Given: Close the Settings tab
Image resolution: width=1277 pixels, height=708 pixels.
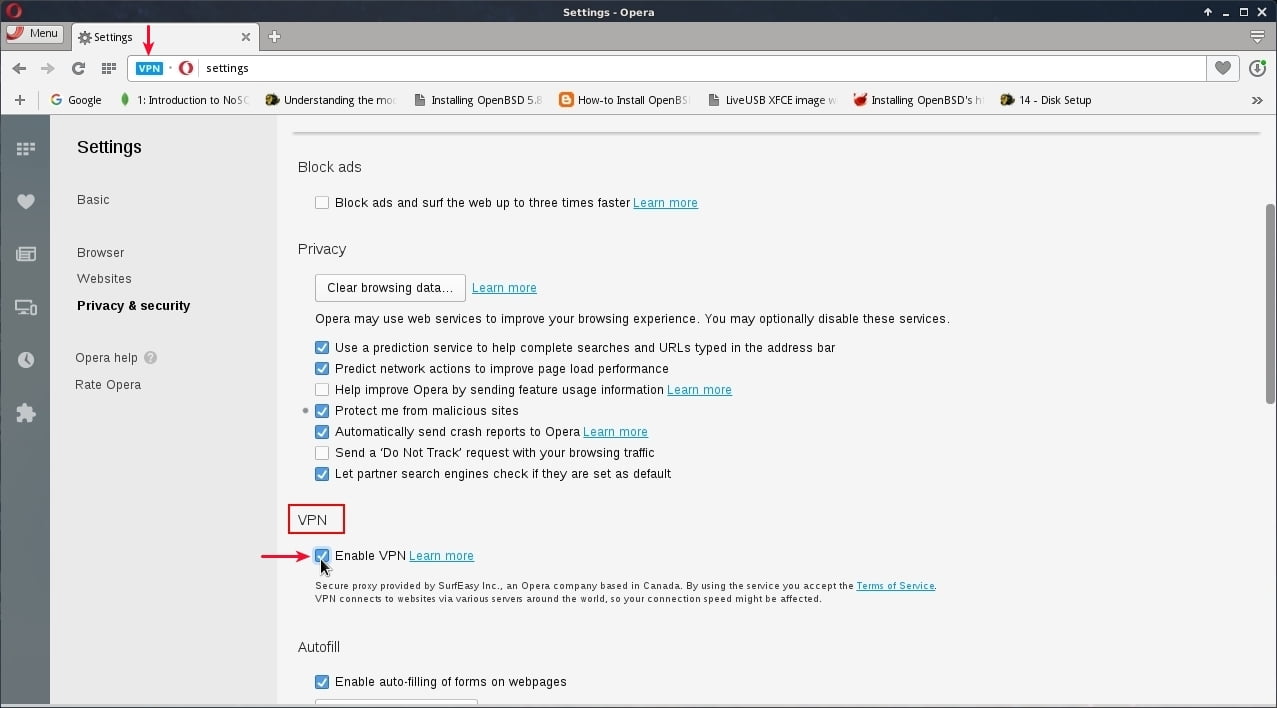Looking at the screenshot, I should (246, 37).
